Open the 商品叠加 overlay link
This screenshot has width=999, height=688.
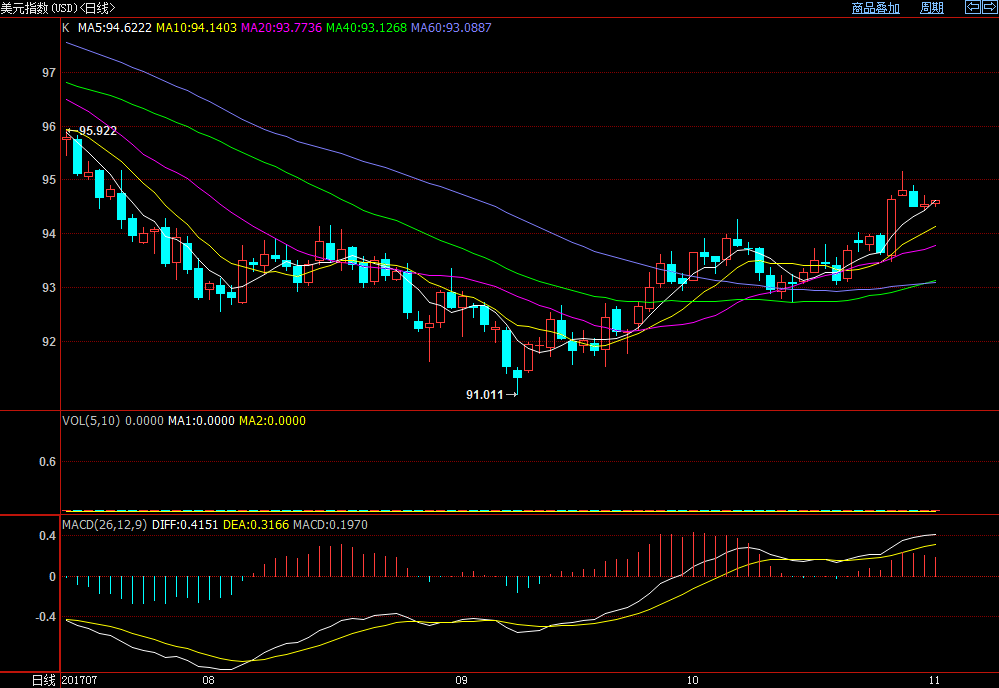tap(875, 8)
